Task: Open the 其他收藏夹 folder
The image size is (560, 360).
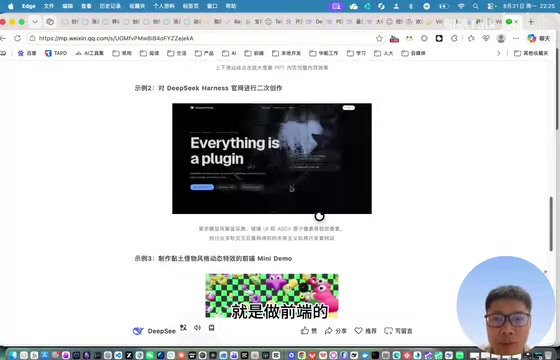Action: pyautogui.click(x=531, y=53)
